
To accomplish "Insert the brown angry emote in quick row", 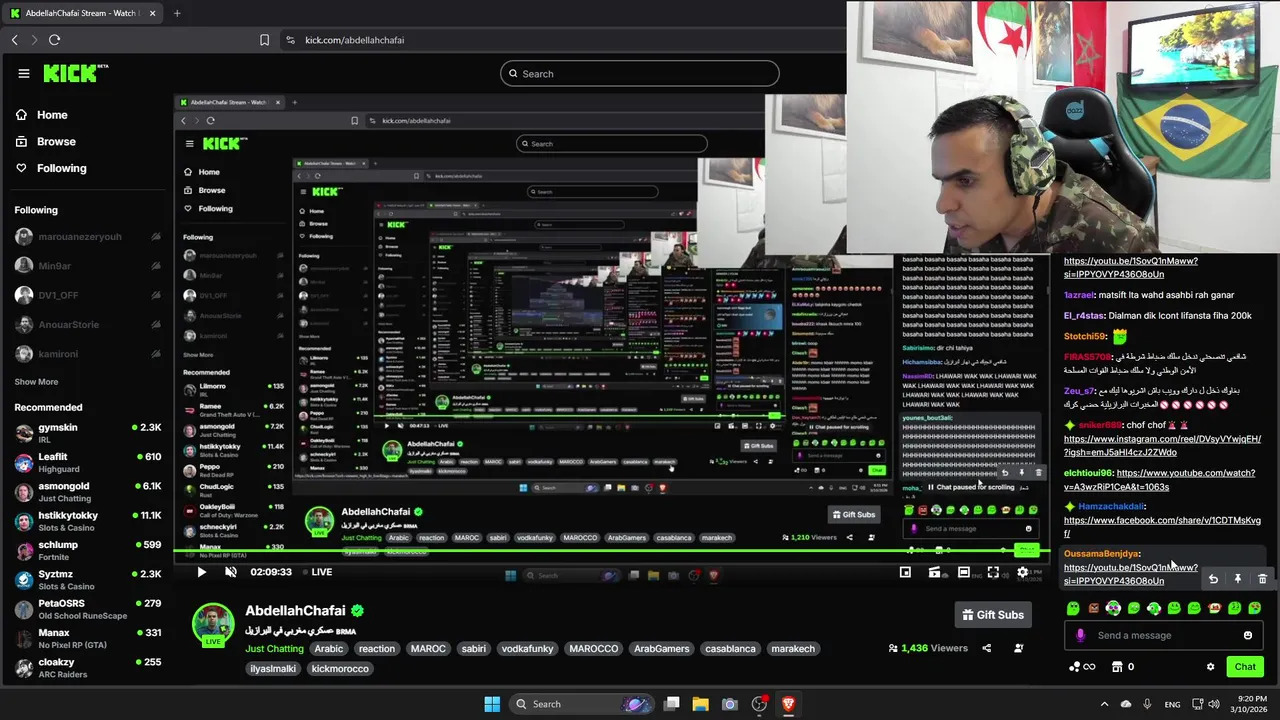I will click(x=1093, y=608).
